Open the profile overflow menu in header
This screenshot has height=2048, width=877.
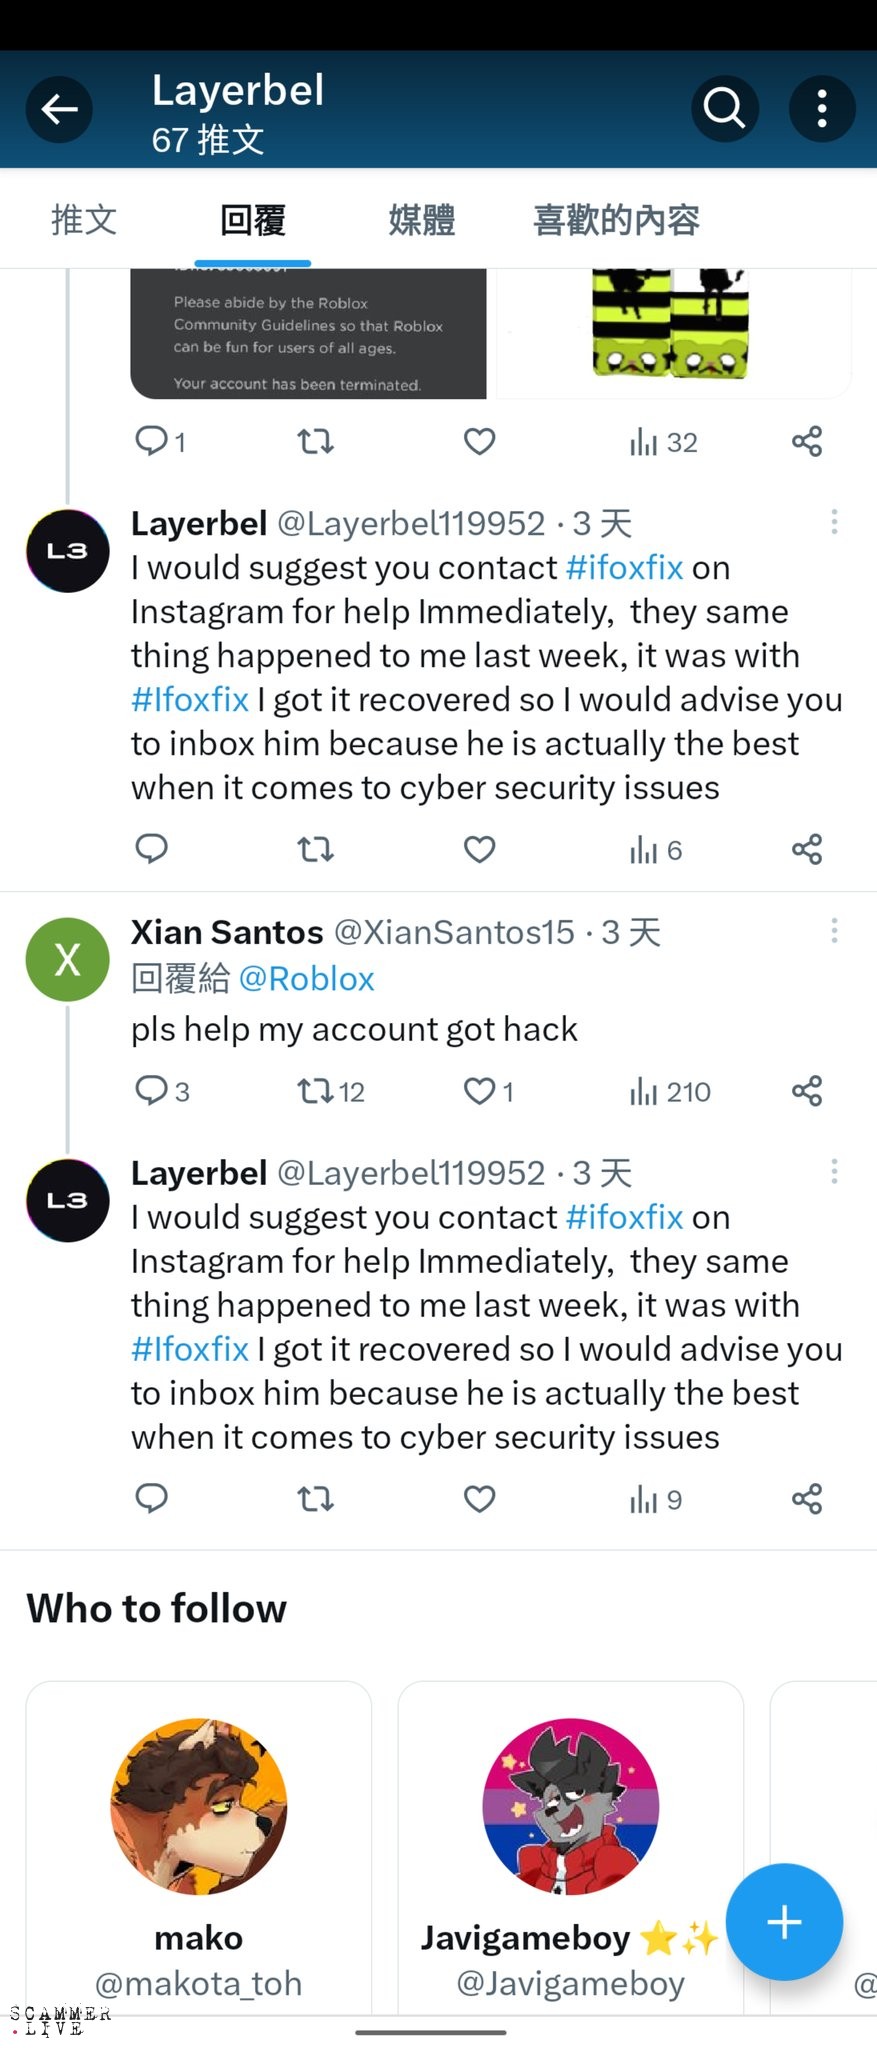(x=822, y=109)
